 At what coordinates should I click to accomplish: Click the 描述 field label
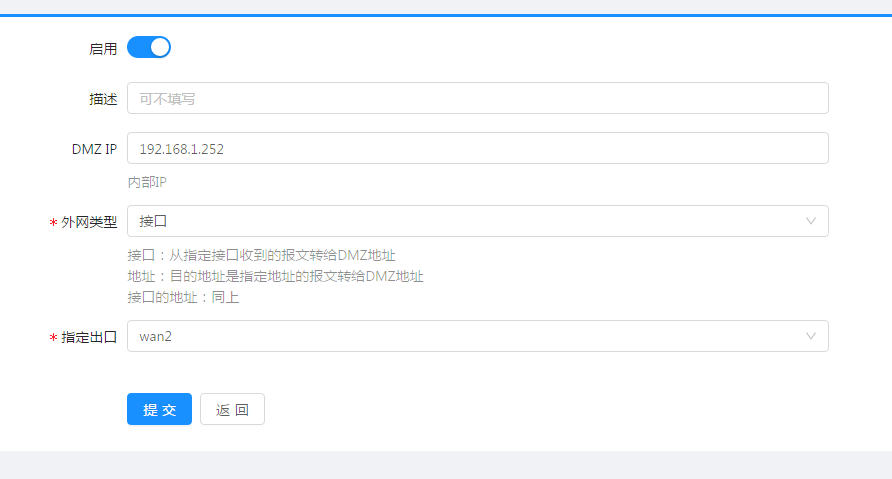pos(103,99)
